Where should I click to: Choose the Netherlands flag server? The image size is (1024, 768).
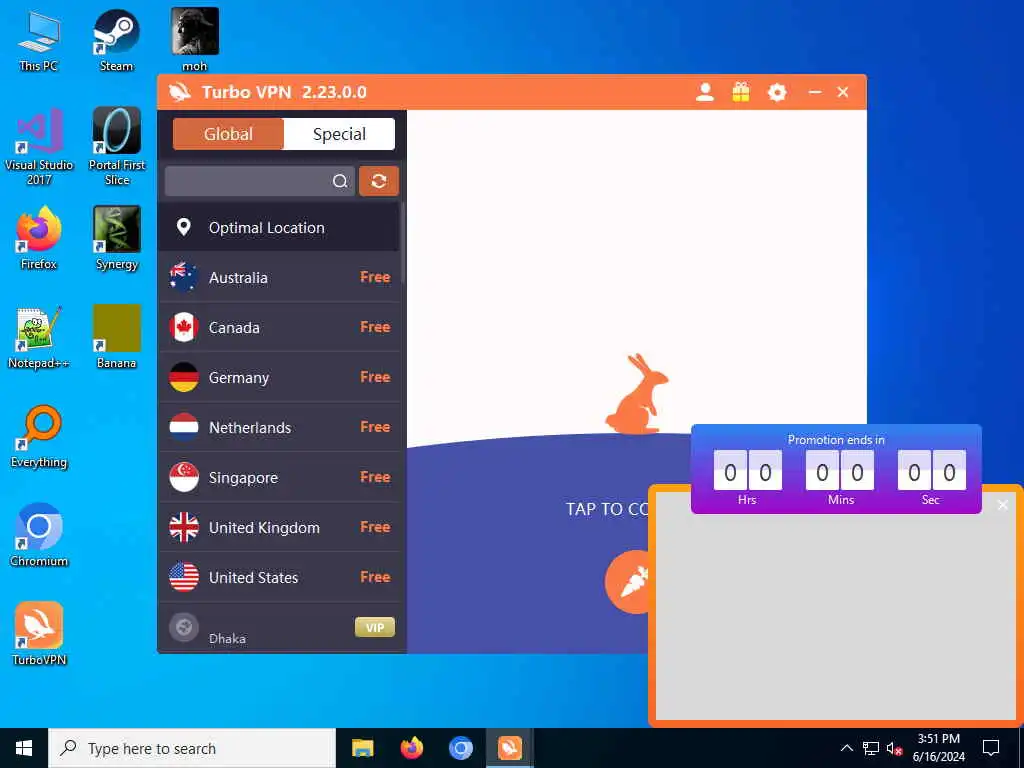[278, 427]
